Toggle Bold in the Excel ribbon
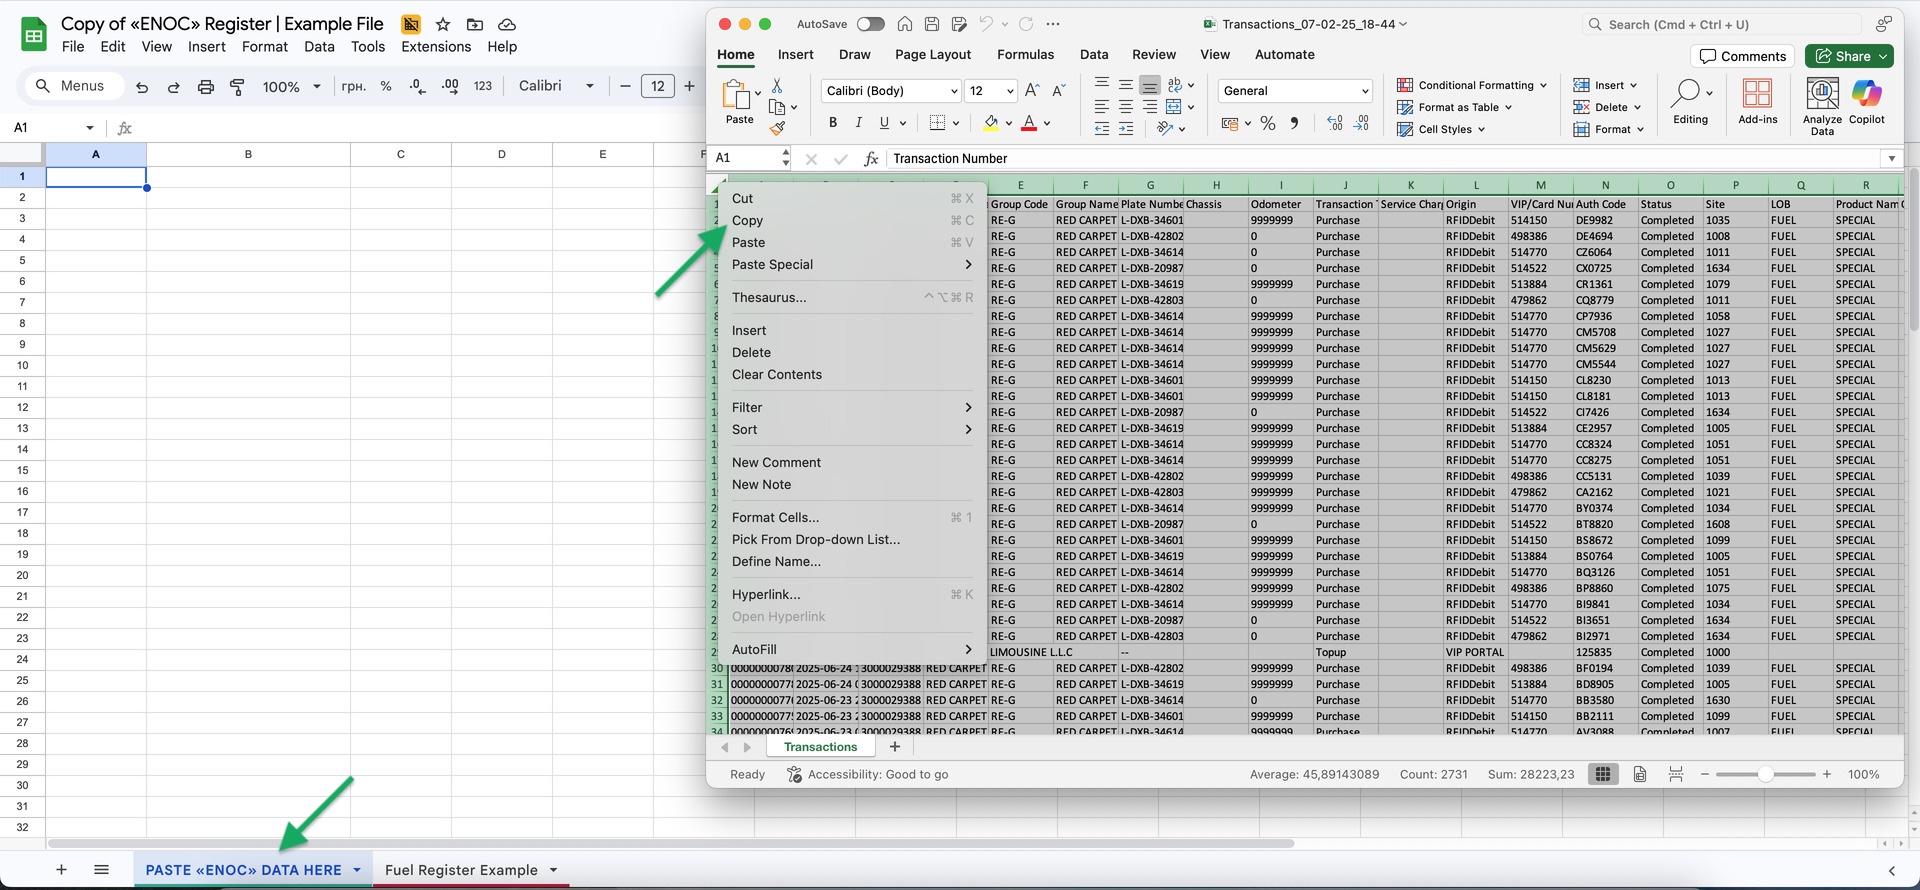Screen dimensions: 1920x890 [832, 123]
